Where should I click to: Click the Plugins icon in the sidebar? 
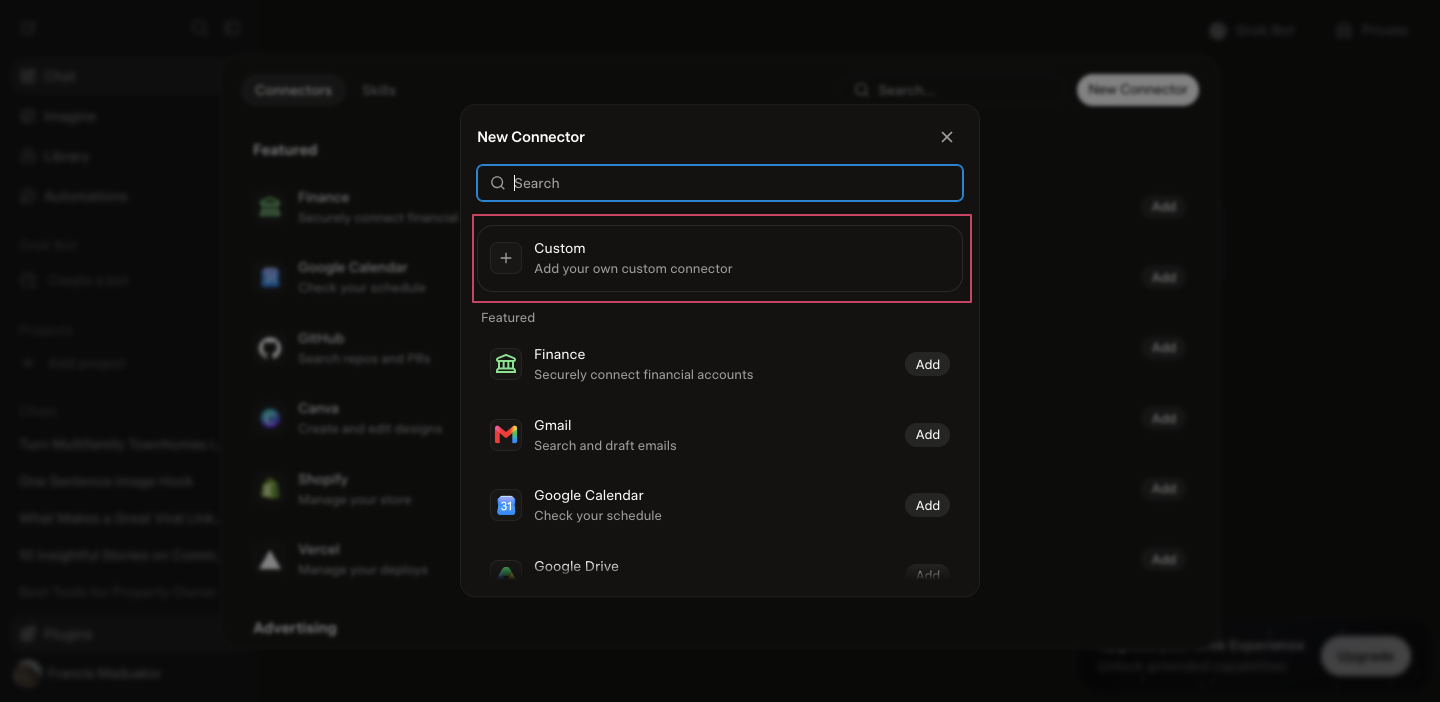(x=28, y=634)
